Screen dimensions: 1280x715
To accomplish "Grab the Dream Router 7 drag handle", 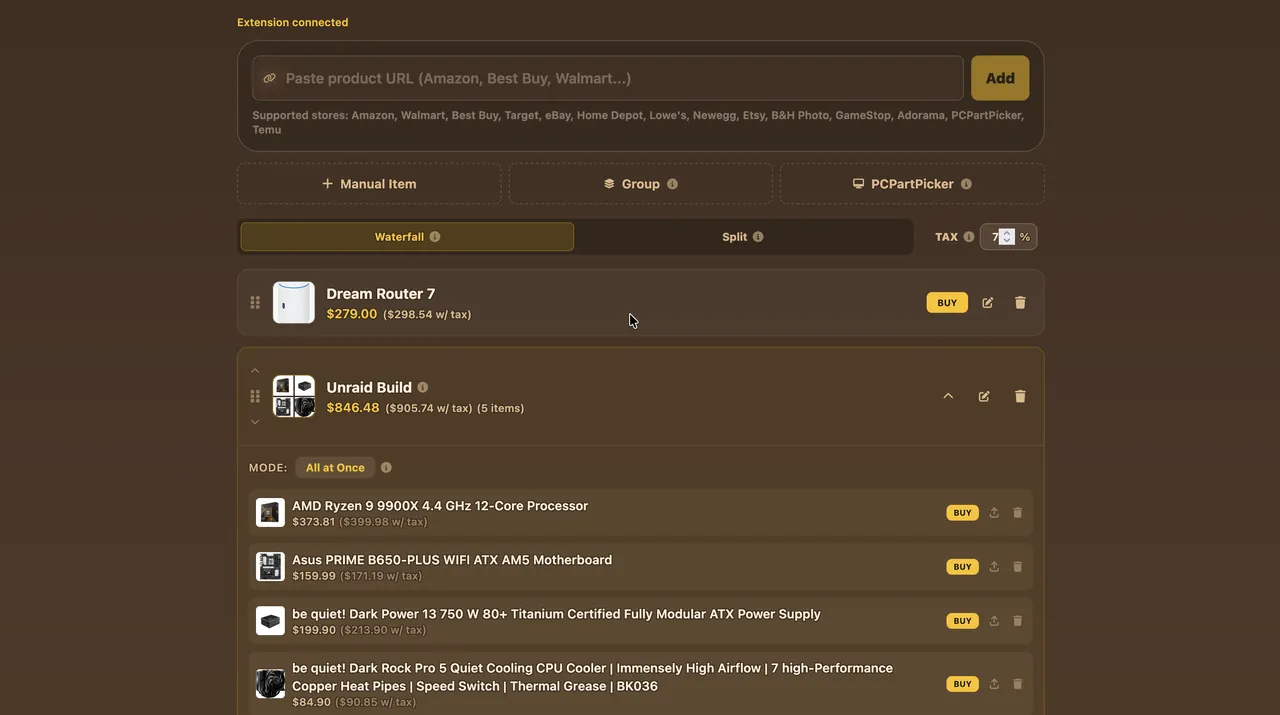I will [255, 303].
